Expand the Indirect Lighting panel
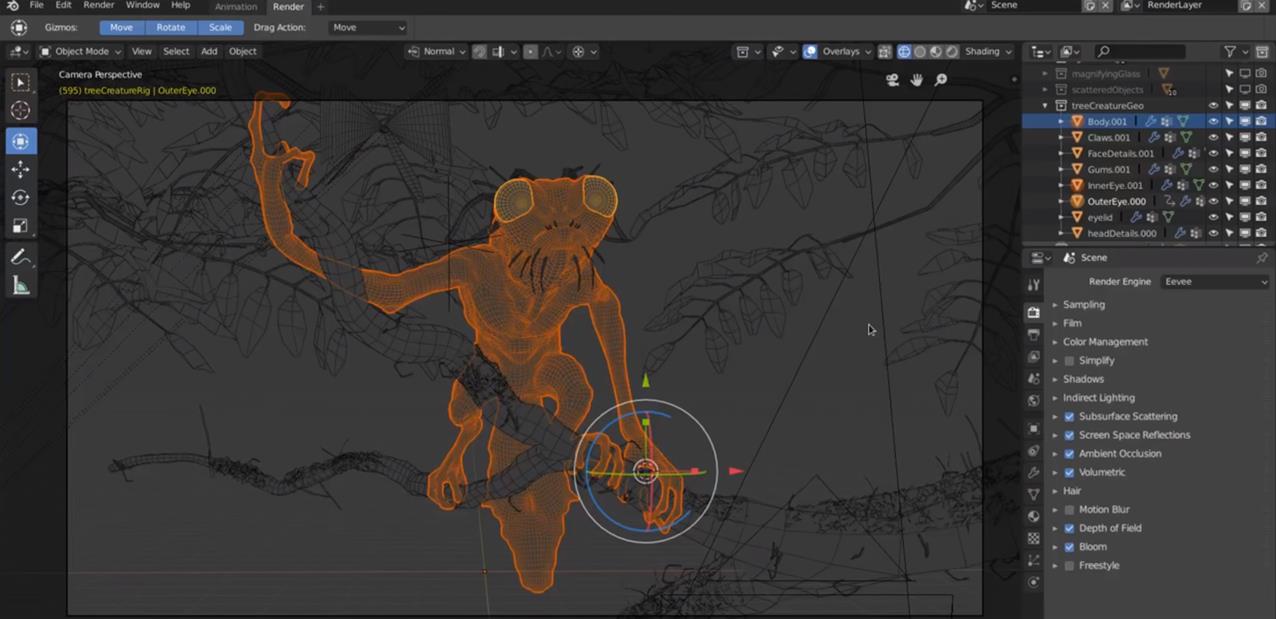This screenshot has height=619, width=1276. coord(1098,398)
